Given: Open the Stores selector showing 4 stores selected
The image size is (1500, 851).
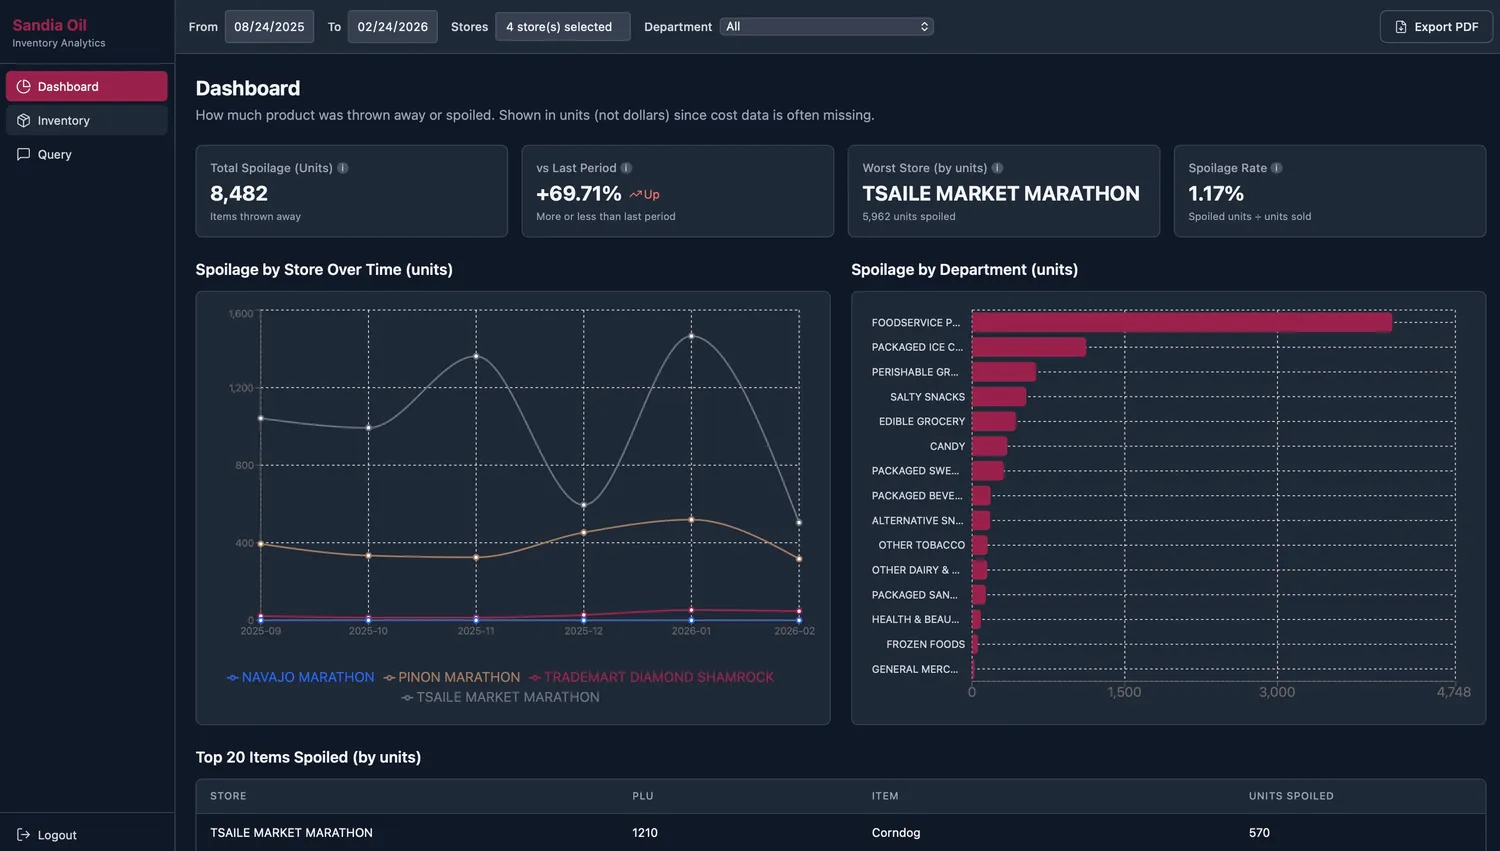Looking at the screenshot, I should (x=562, y=26).
